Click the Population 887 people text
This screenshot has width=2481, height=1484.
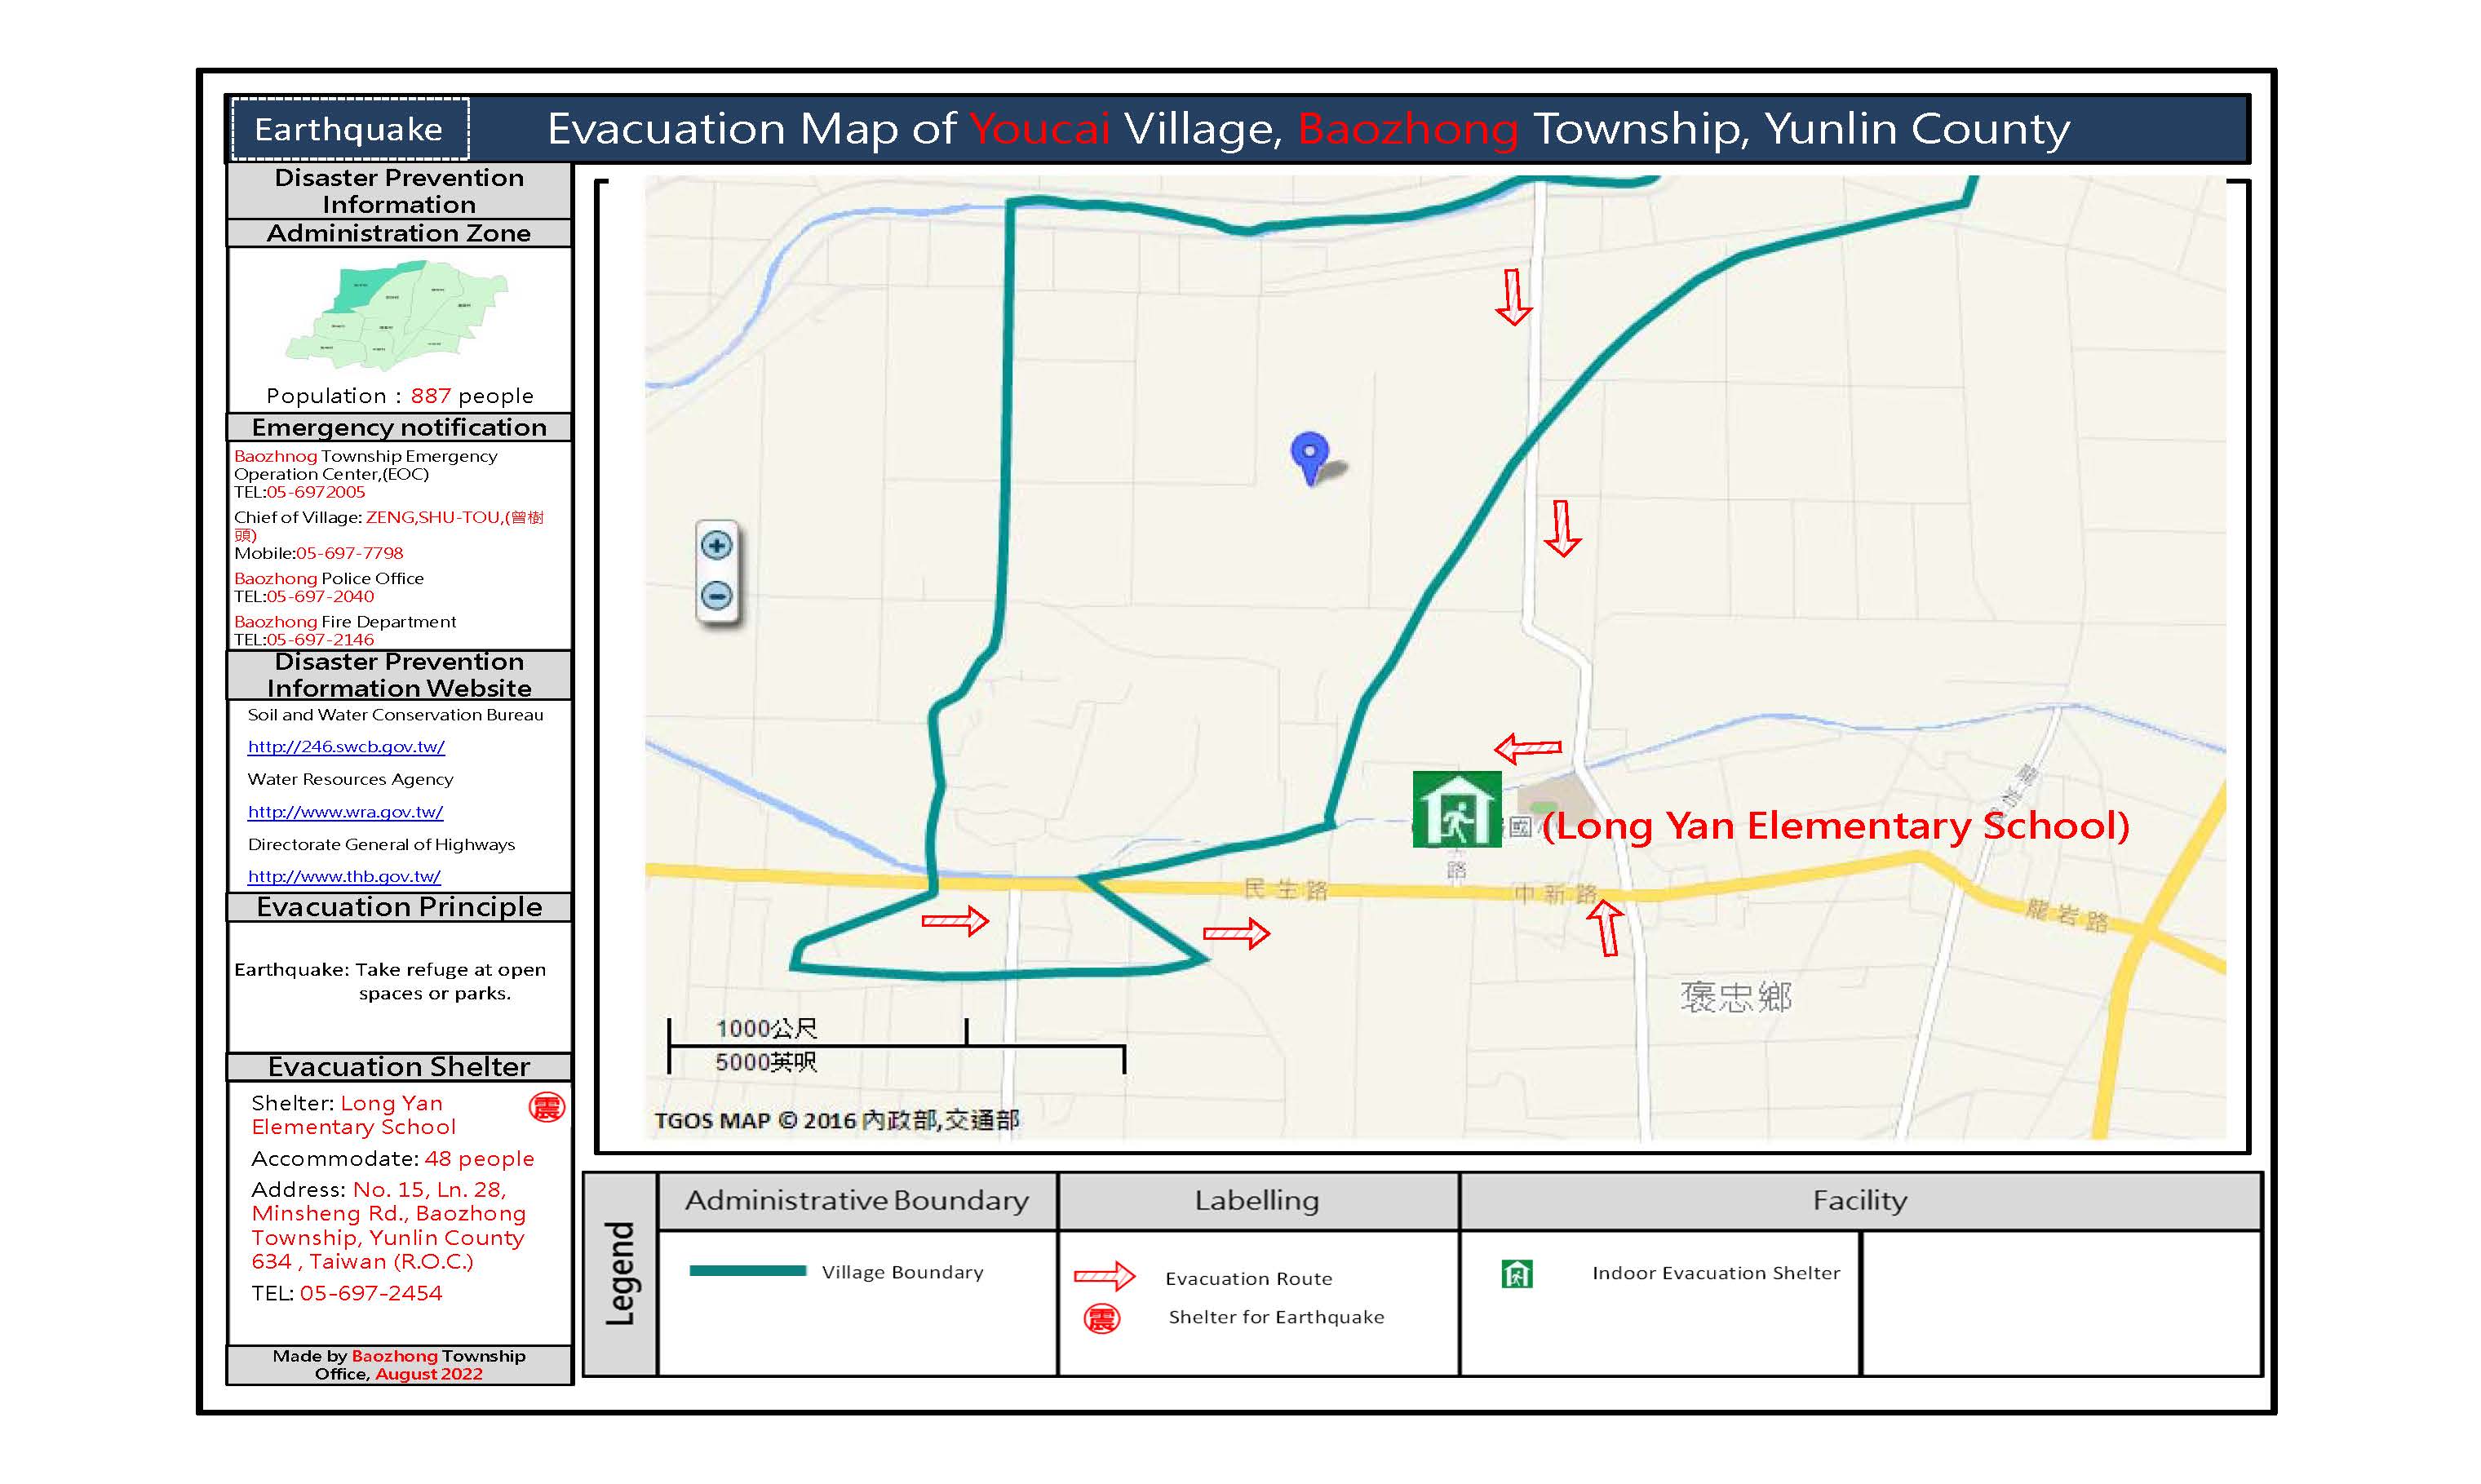pyautogui.click(x=400, y=396)
